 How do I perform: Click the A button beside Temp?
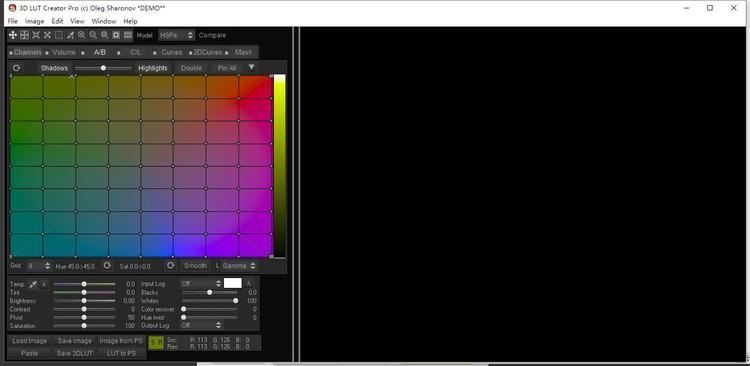[44, 284]
